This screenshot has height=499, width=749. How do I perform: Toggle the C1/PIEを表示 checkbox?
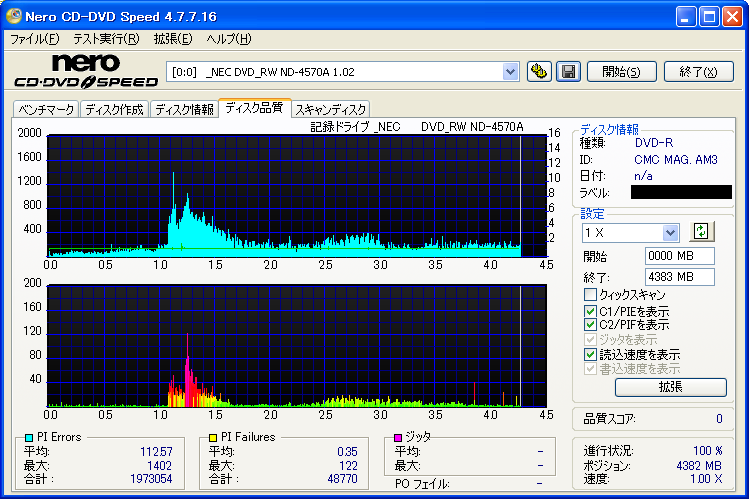coord(590,311)
